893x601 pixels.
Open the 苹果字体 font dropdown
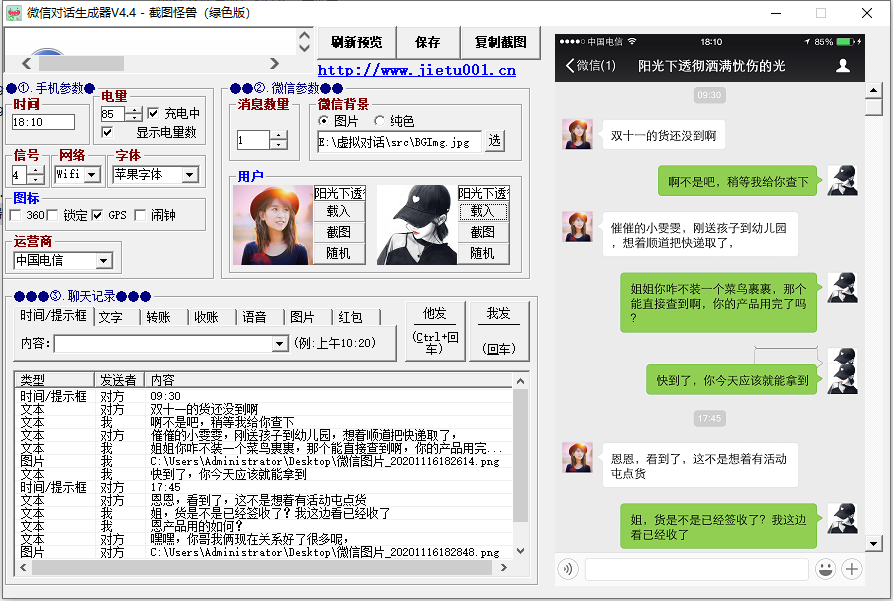(x=188, y=176)
